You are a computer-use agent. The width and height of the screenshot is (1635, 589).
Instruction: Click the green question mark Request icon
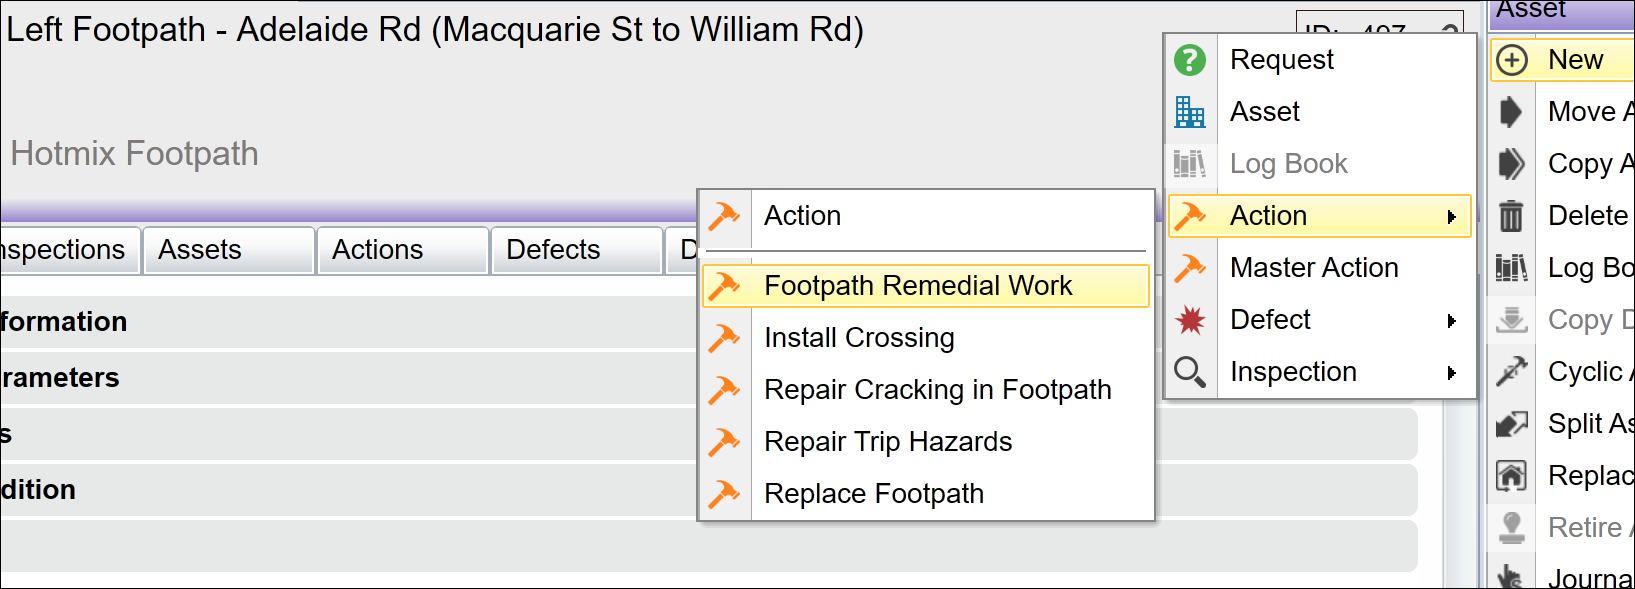click(1189, 60)
